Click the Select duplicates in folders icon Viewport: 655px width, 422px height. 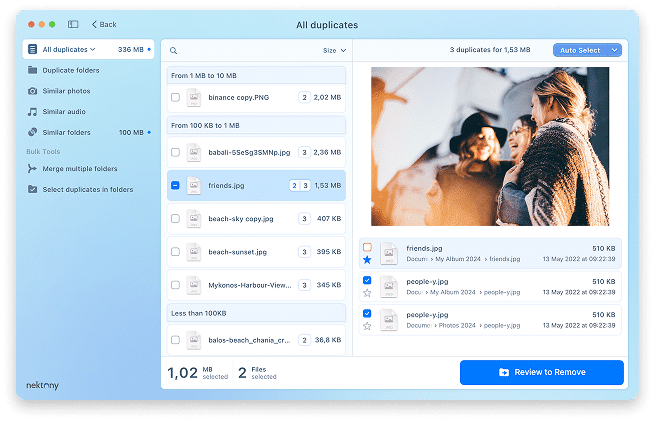33,189
